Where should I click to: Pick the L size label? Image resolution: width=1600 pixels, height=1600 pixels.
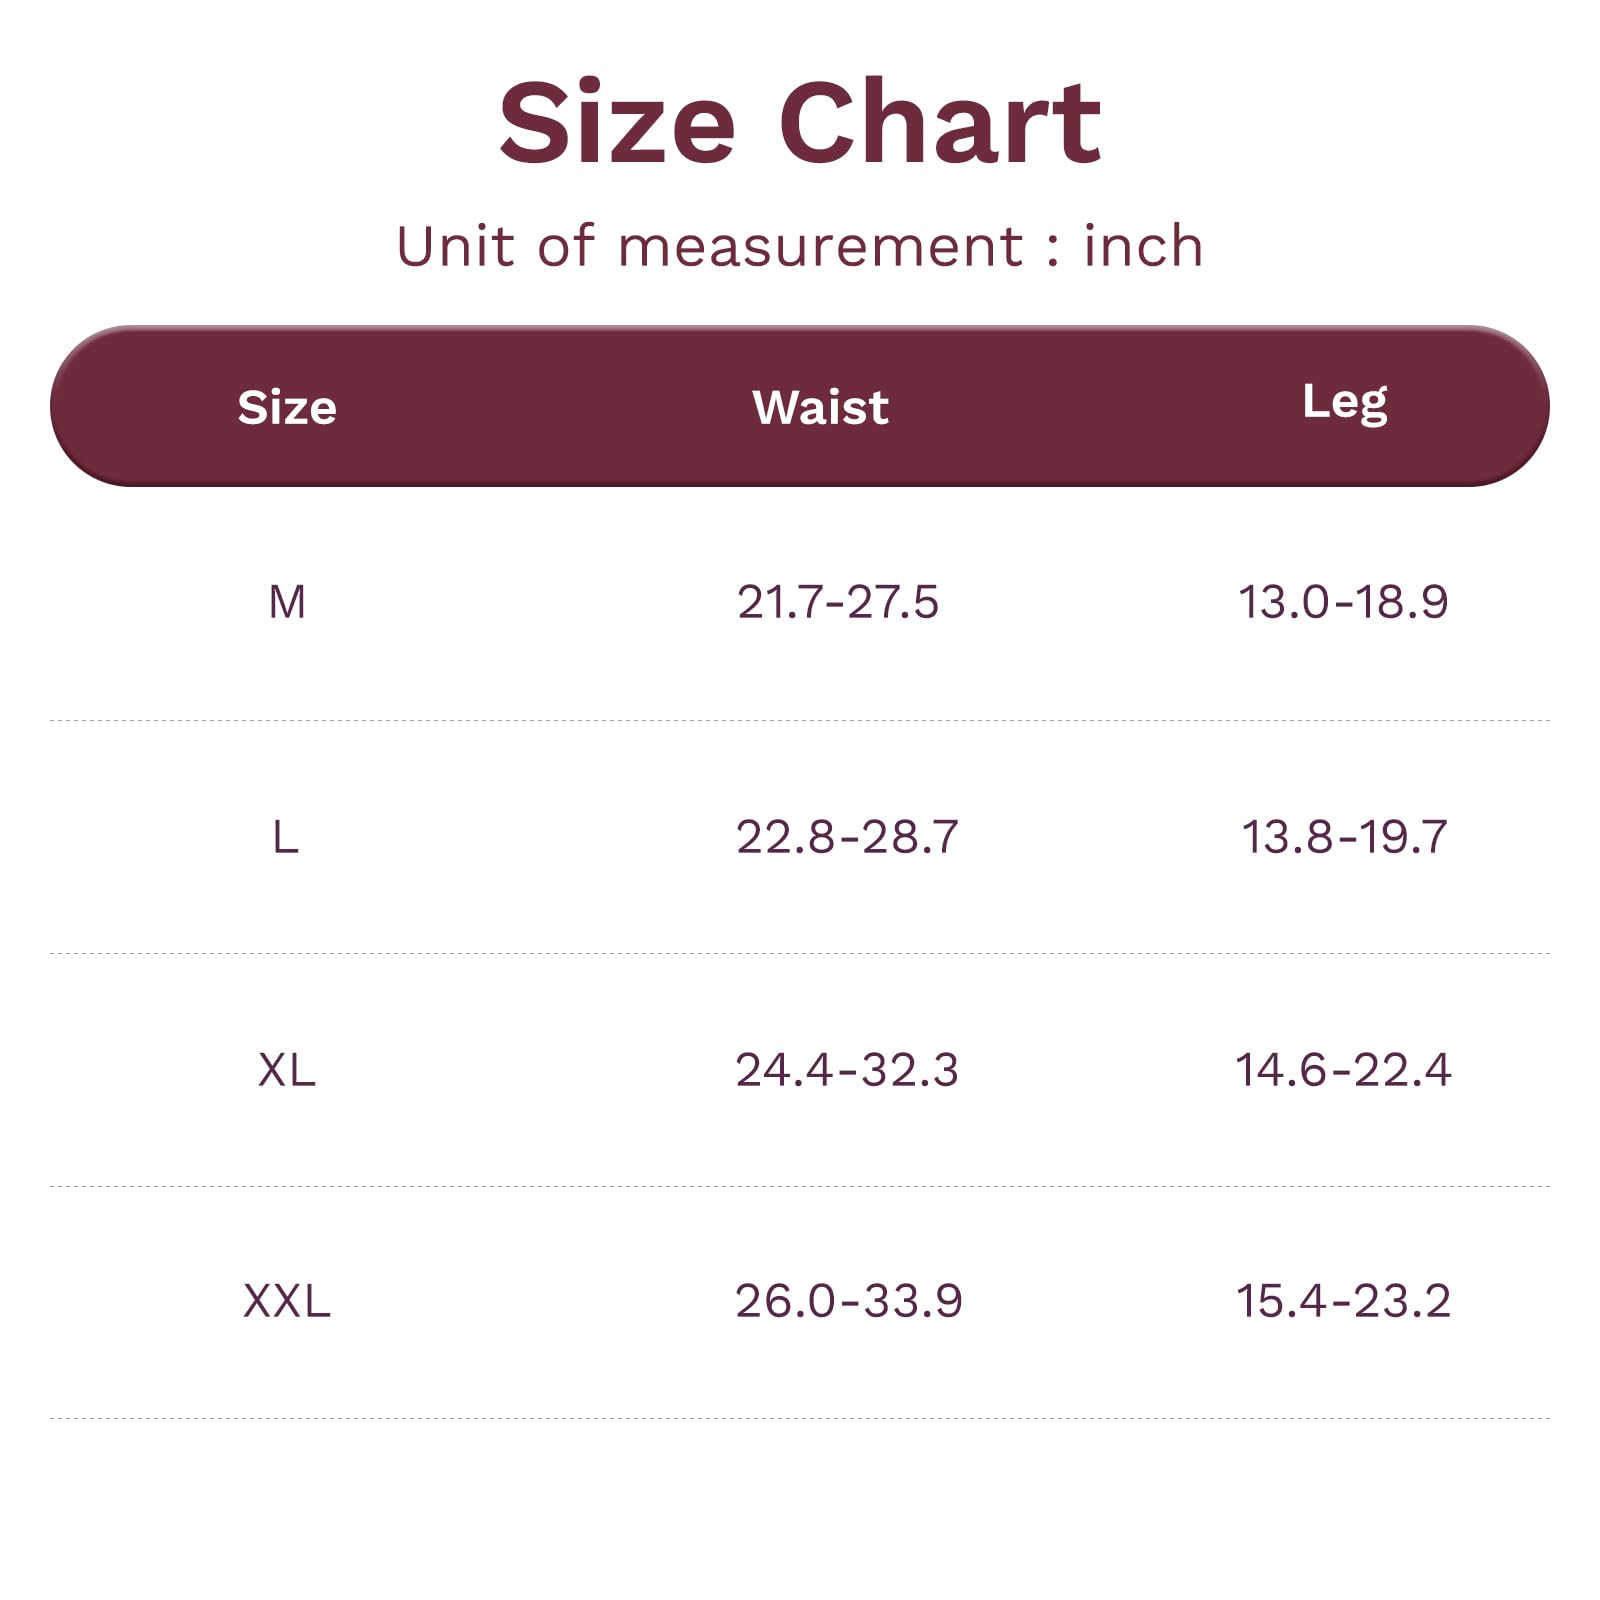(x=286, y=837)
